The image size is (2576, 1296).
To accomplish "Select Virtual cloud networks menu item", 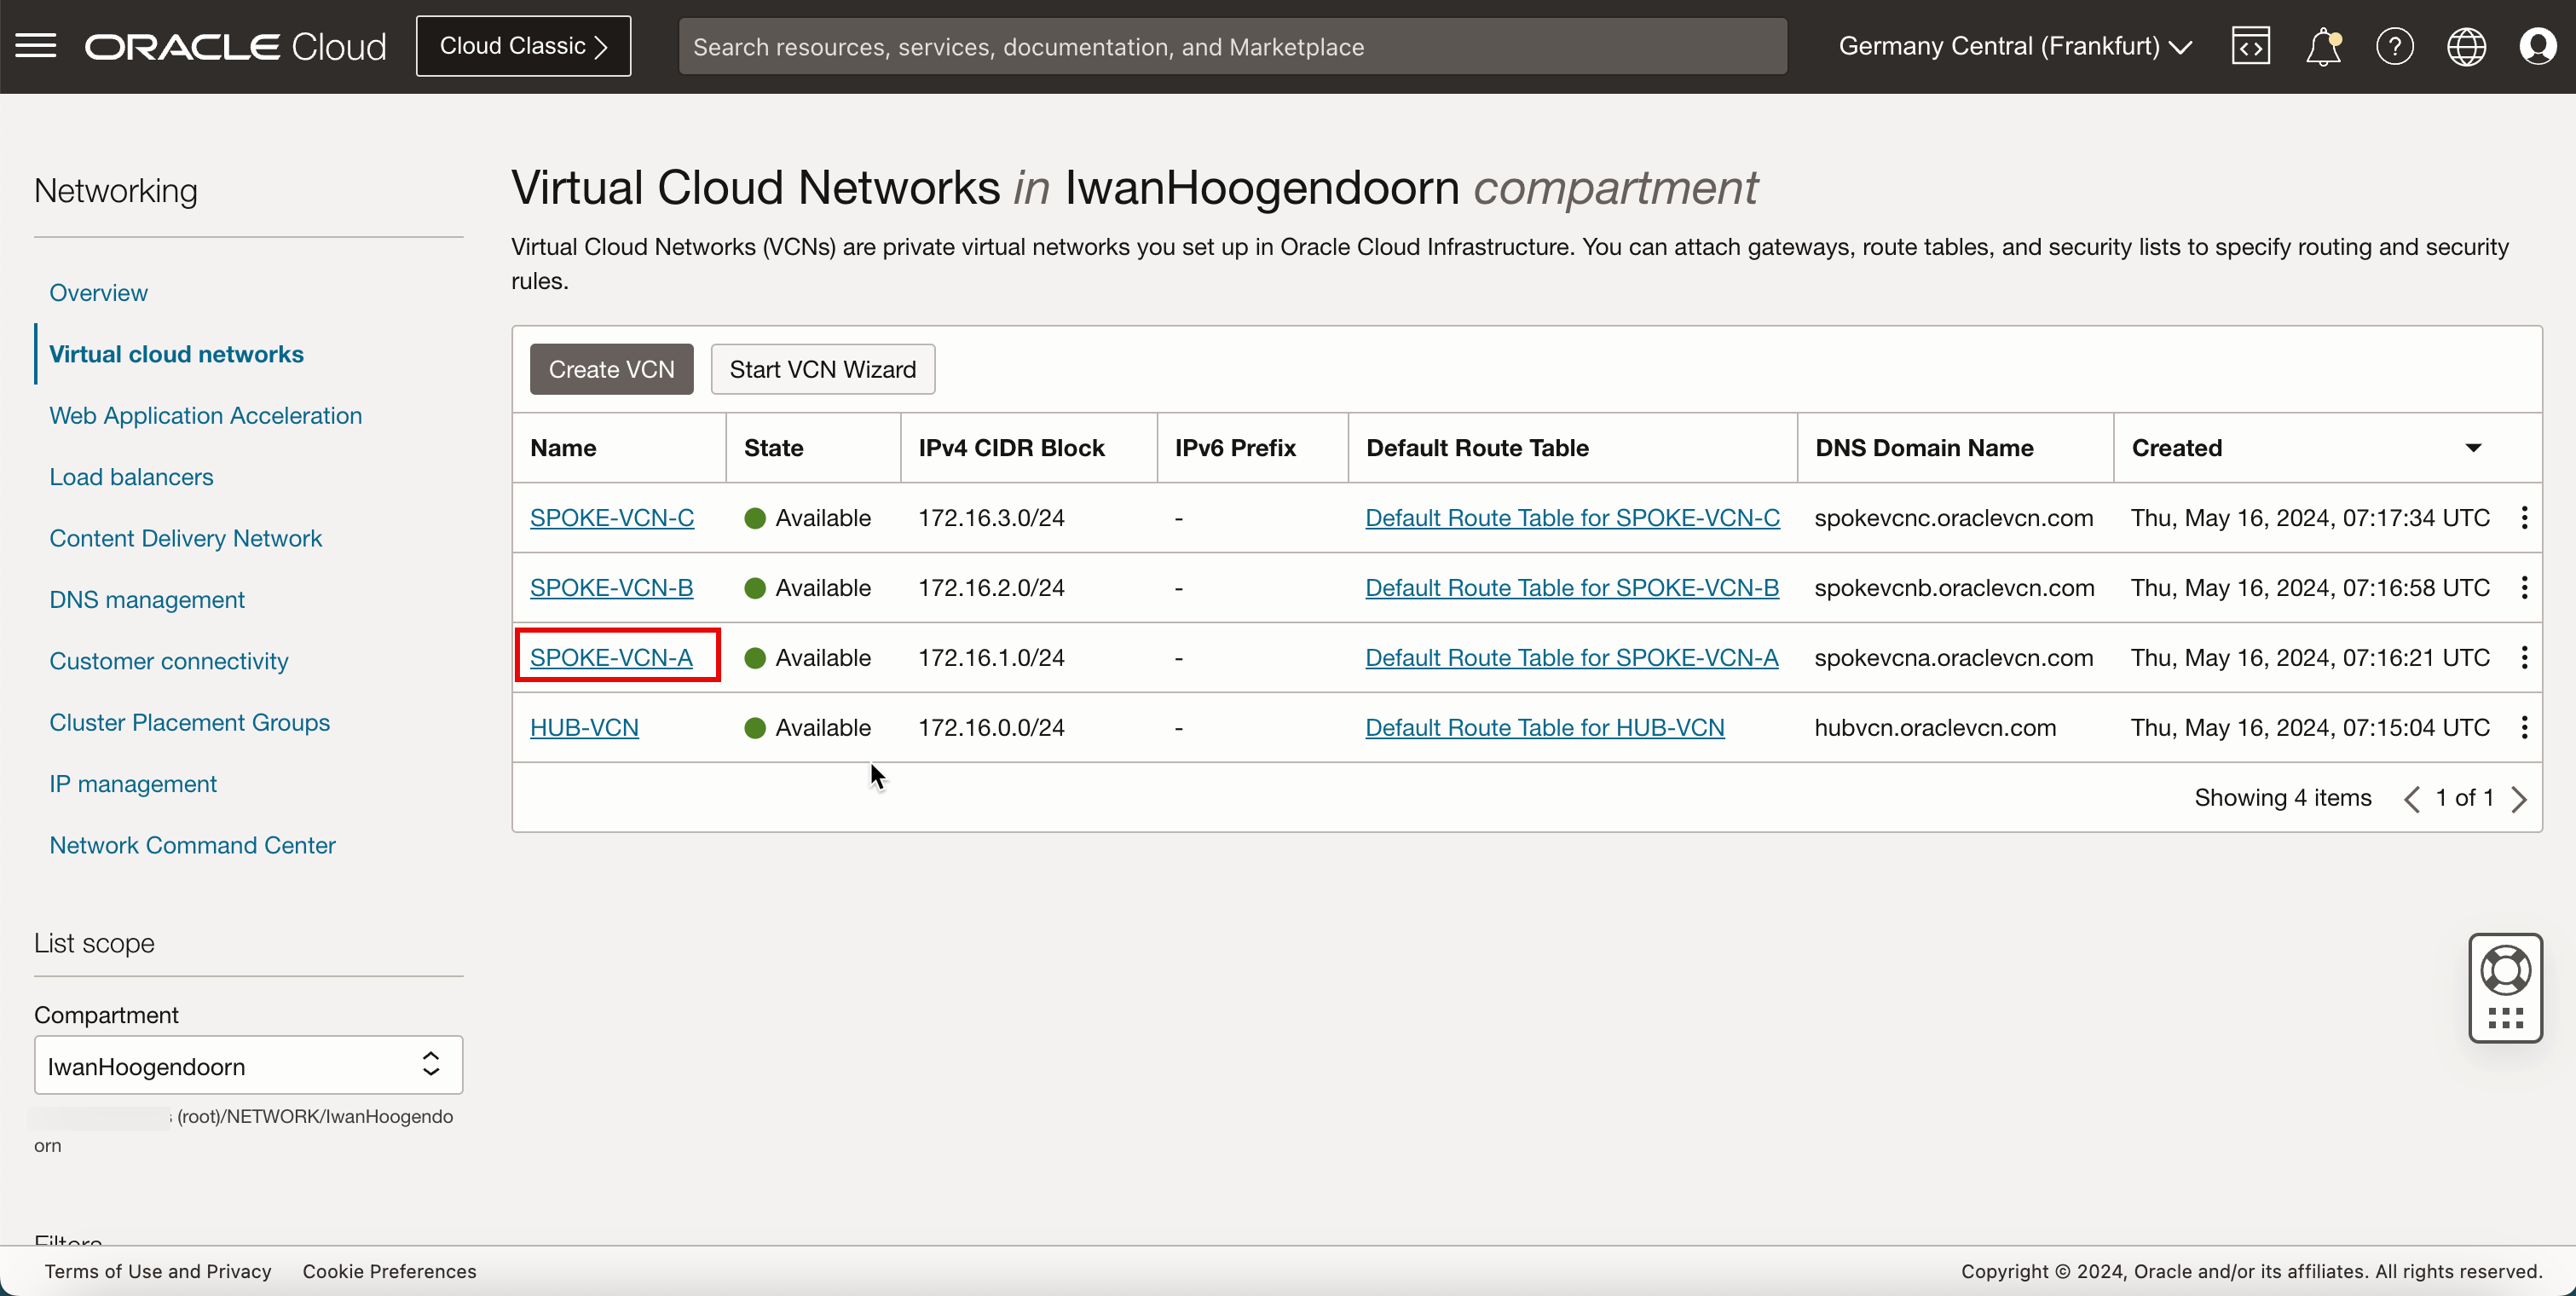I will coord(176,352).
